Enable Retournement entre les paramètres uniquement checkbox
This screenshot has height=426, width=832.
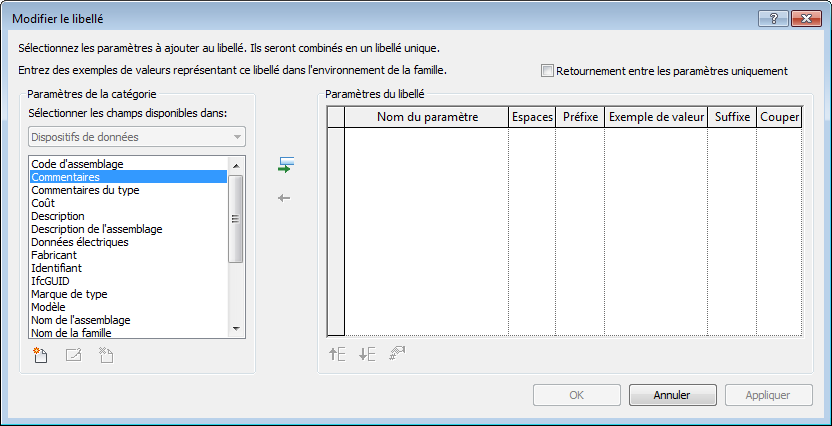pos(547,71)
